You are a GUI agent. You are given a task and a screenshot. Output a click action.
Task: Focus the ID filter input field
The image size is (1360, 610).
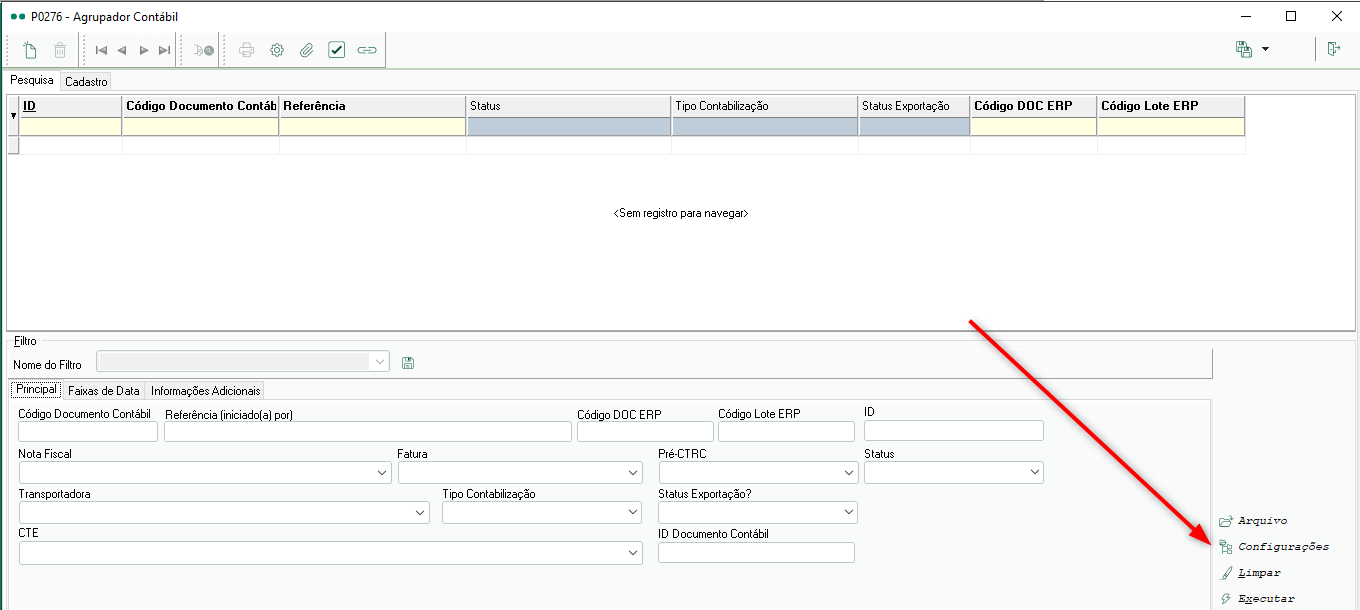pos(954,430)
